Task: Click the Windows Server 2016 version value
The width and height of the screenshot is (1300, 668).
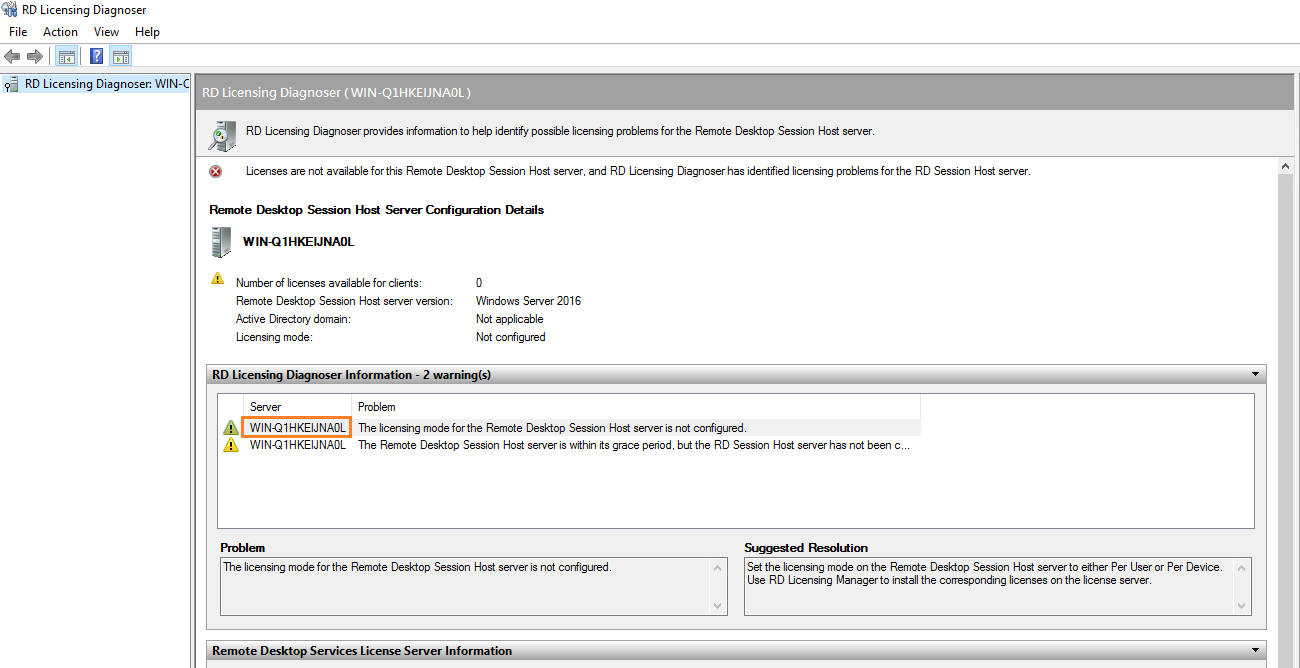Action: pyautogui.click(x=528, y=301)
